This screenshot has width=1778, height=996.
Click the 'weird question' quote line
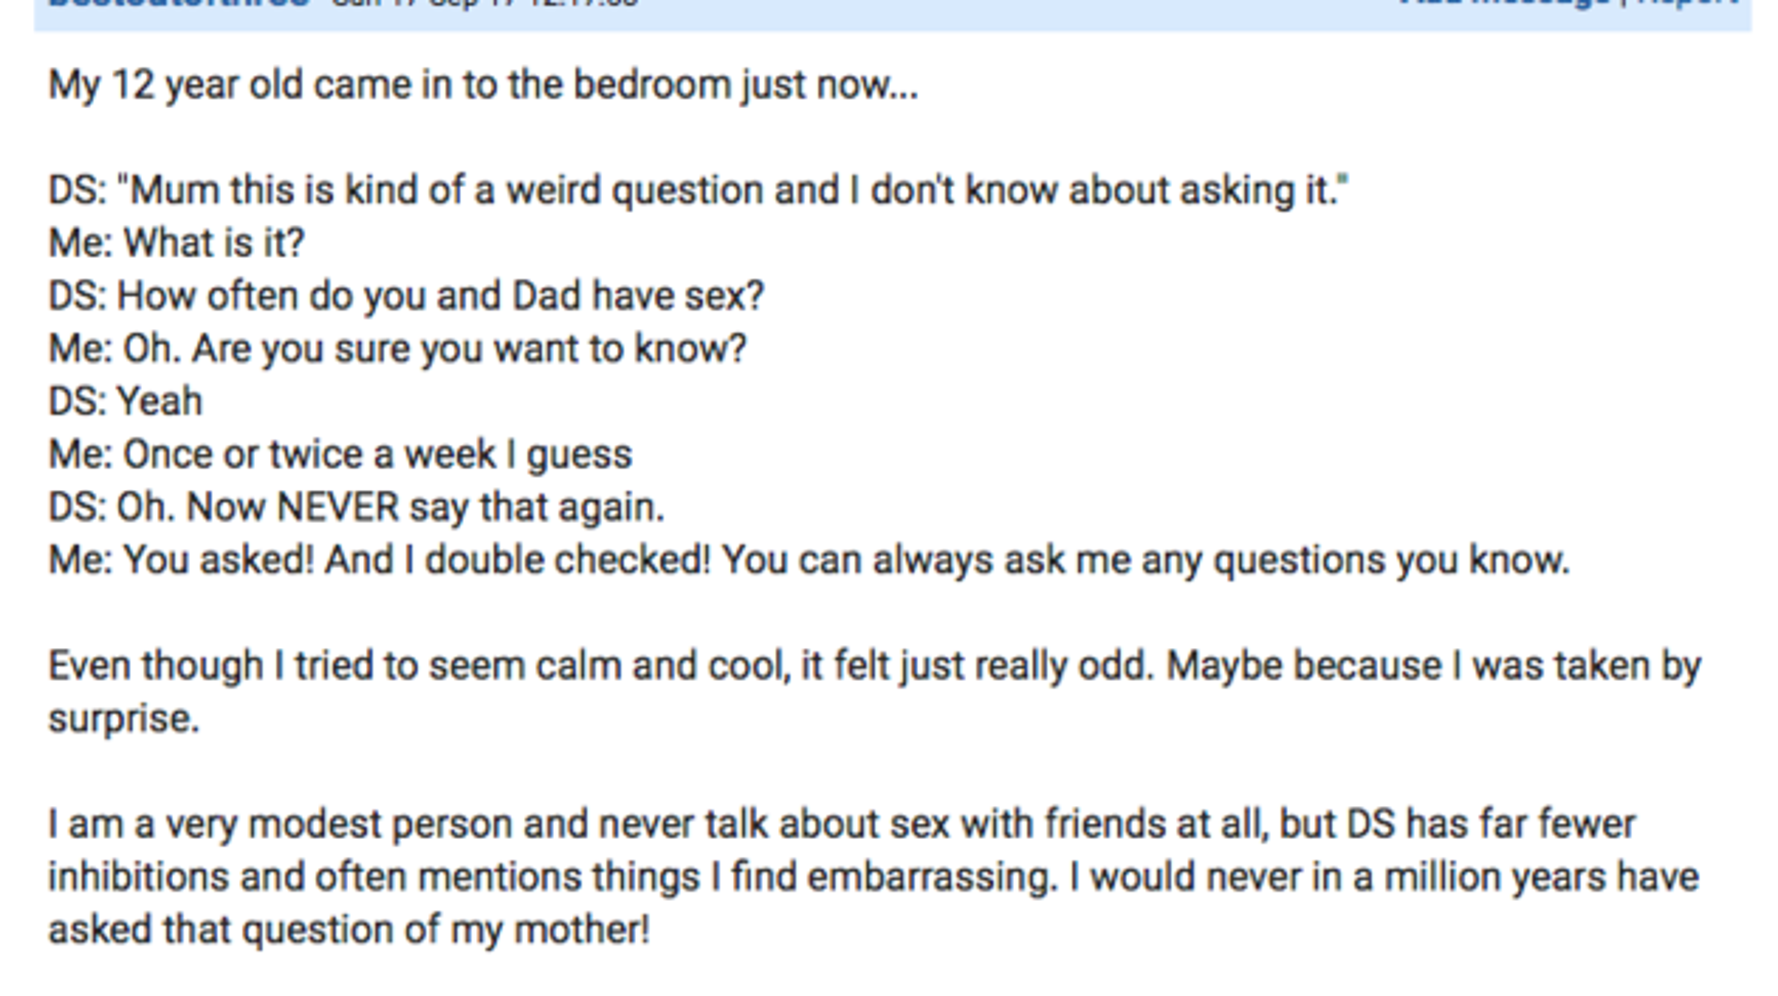[698, 190]
